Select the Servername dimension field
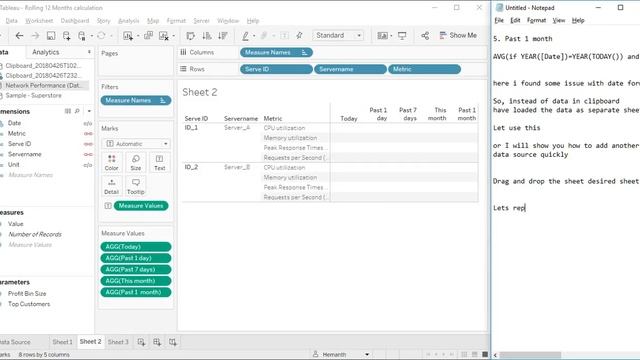Viewport: 640px width, 360px height. pos(24,154)
